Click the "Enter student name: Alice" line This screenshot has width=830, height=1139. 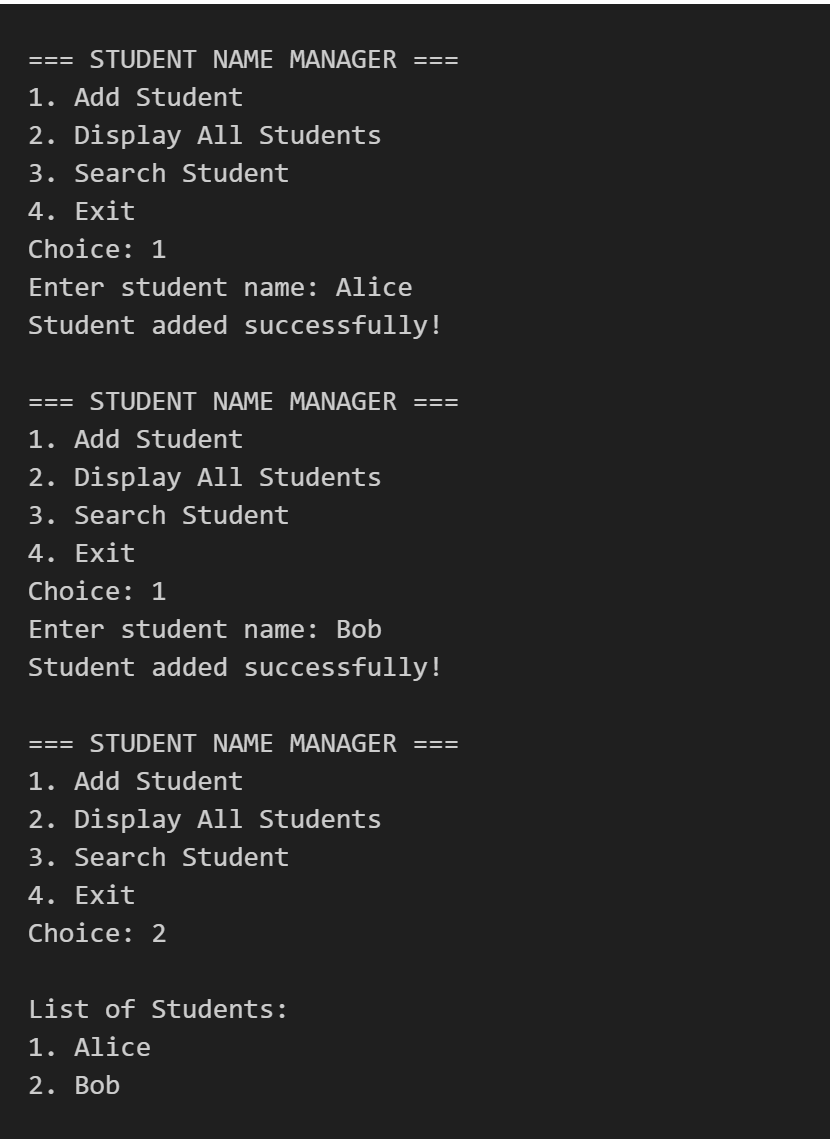click(x=220, y=288)
